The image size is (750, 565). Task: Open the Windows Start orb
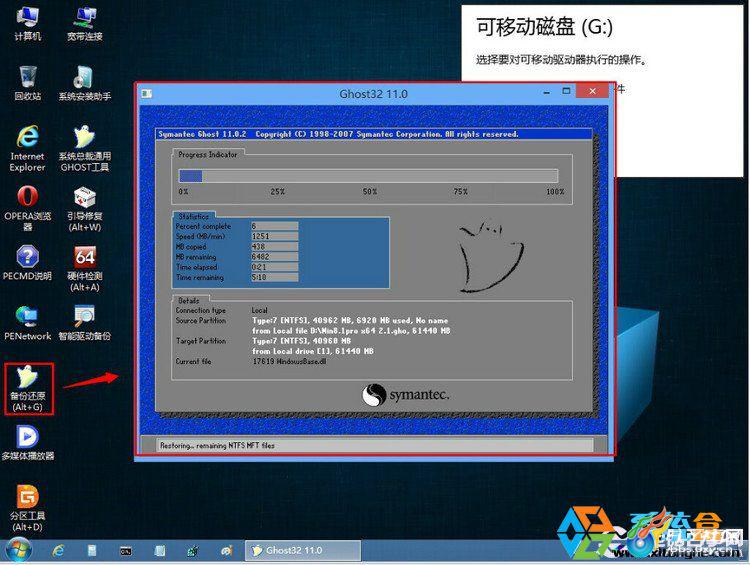18,551
